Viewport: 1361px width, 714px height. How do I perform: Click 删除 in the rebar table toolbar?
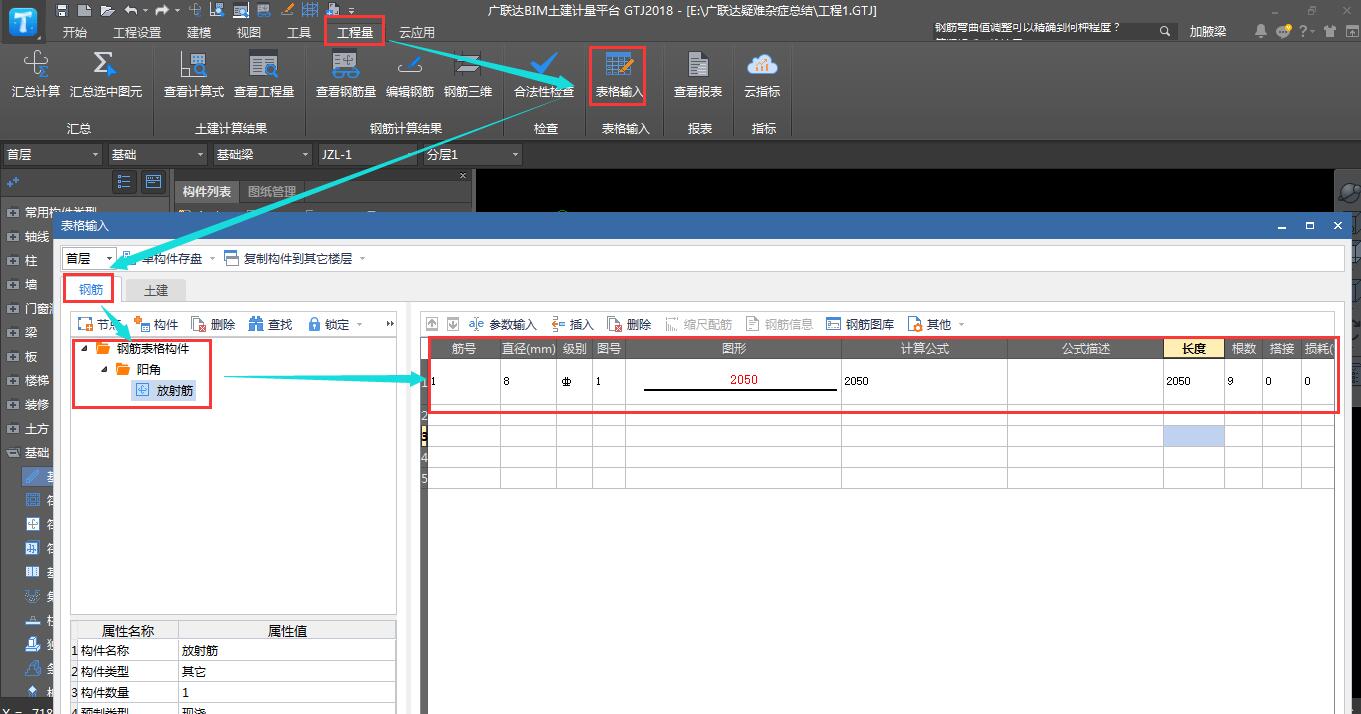click(x=629, y=324)
